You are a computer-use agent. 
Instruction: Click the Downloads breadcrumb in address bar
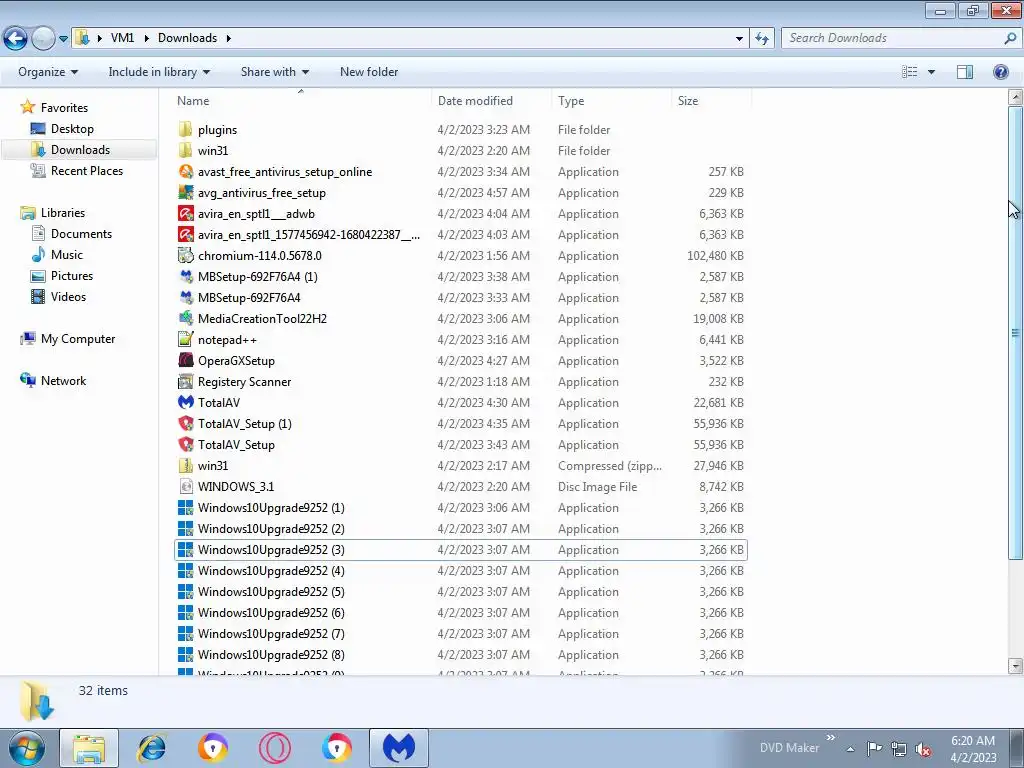pyautogui.click(x=187, y=38)
